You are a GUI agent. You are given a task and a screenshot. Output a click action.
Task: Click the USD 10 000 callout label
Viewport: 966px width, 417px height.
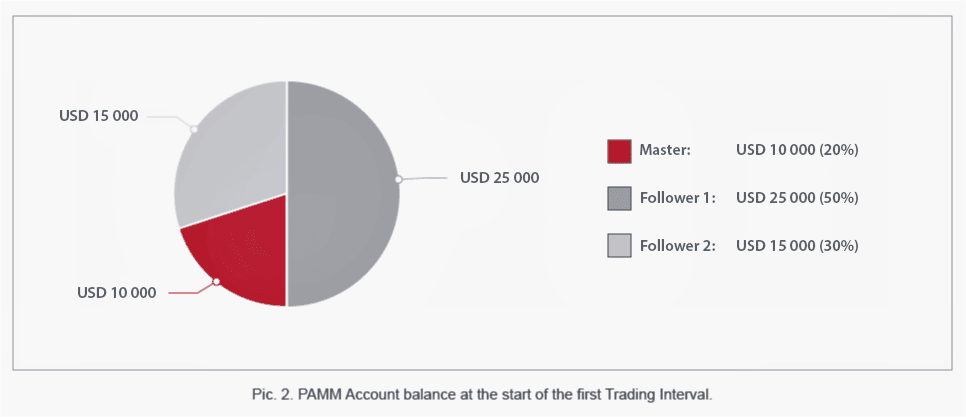click(117, 293)
